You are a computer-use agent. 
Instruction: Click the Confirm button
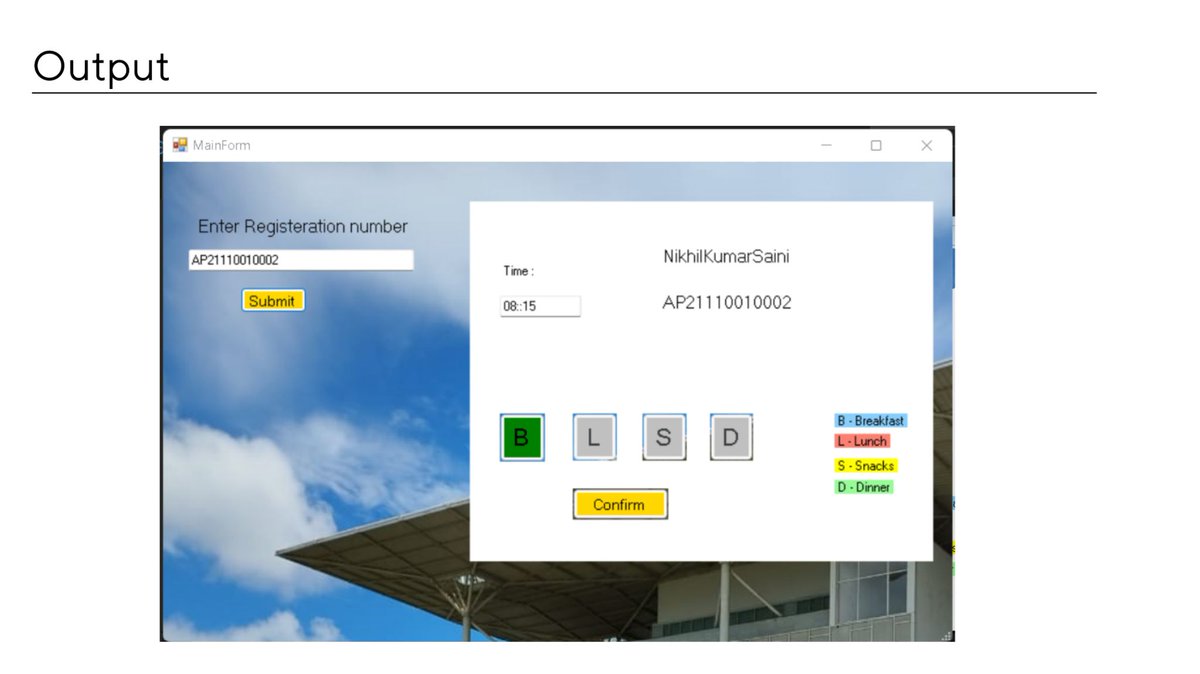[x=620, y=504]
